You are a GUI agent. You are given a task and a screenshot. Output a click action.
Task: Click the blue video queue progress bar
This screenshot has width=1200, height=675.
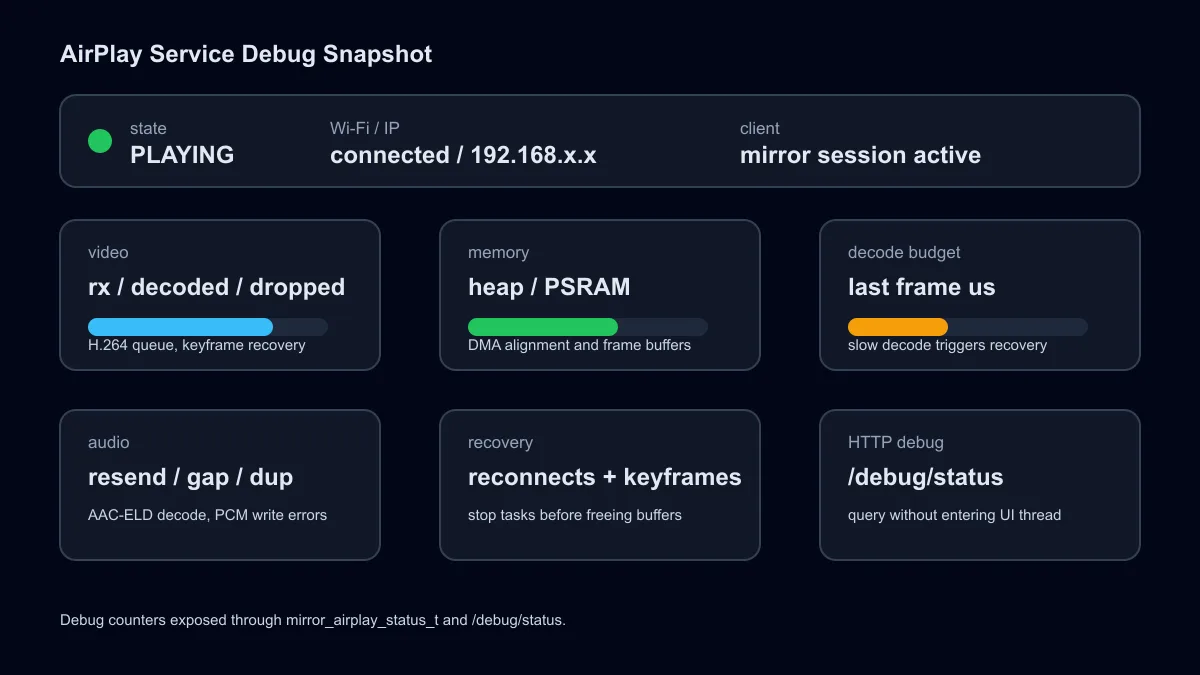pyautogui.click(x=180, y=327)
